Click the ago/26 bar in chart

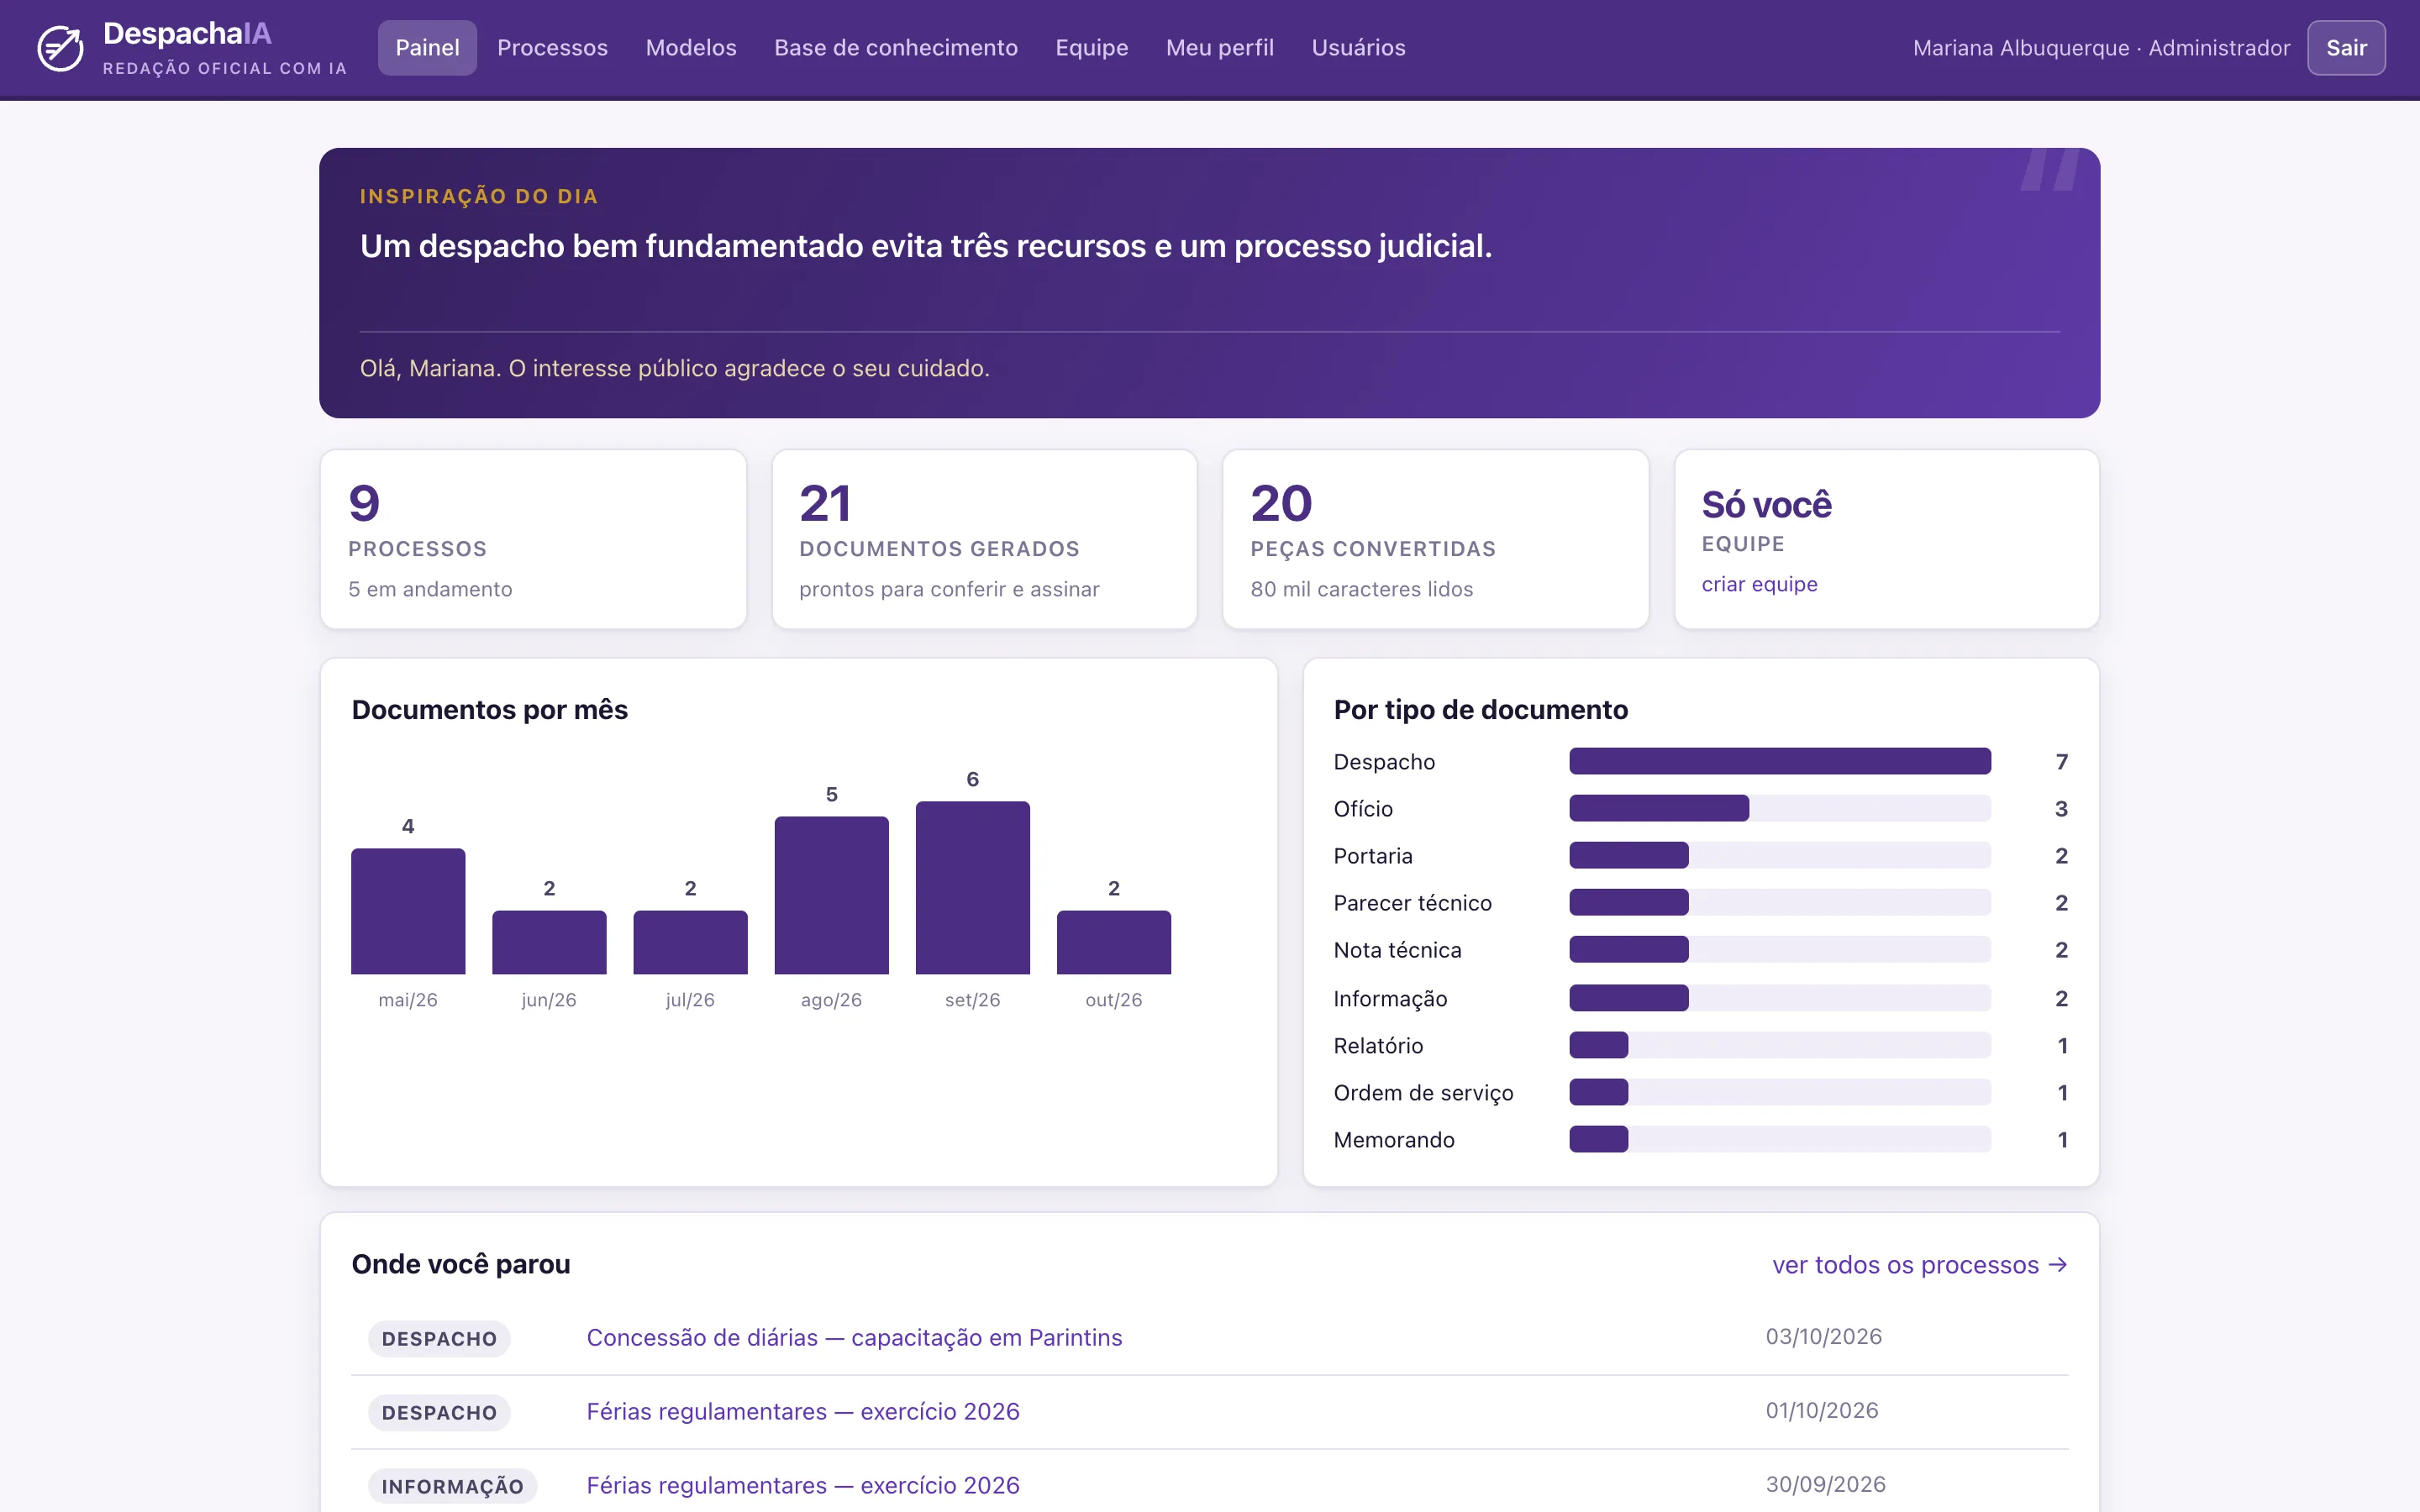coord(831,895)
